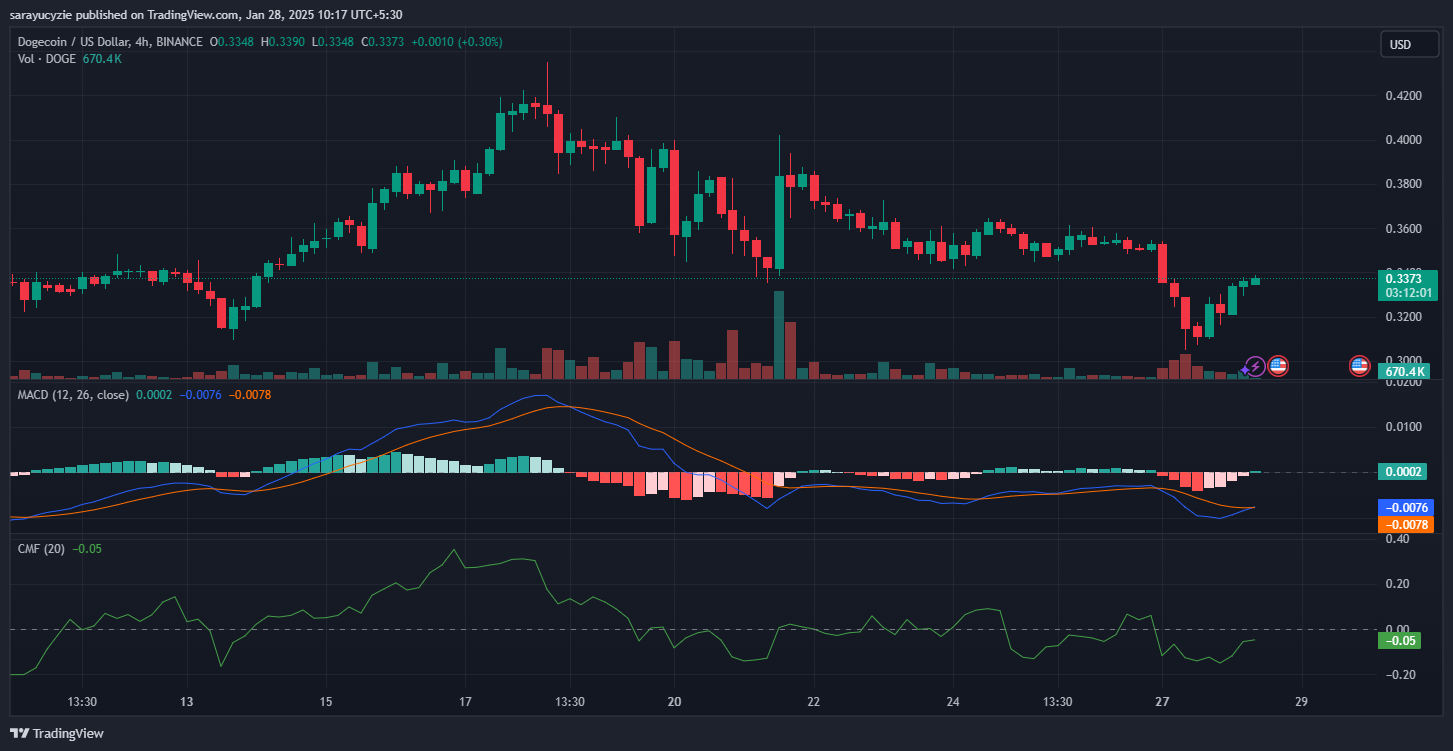The image size is (1453, 751).
Task: Click date 22 on the time axis
Action: tap(813, 702)
